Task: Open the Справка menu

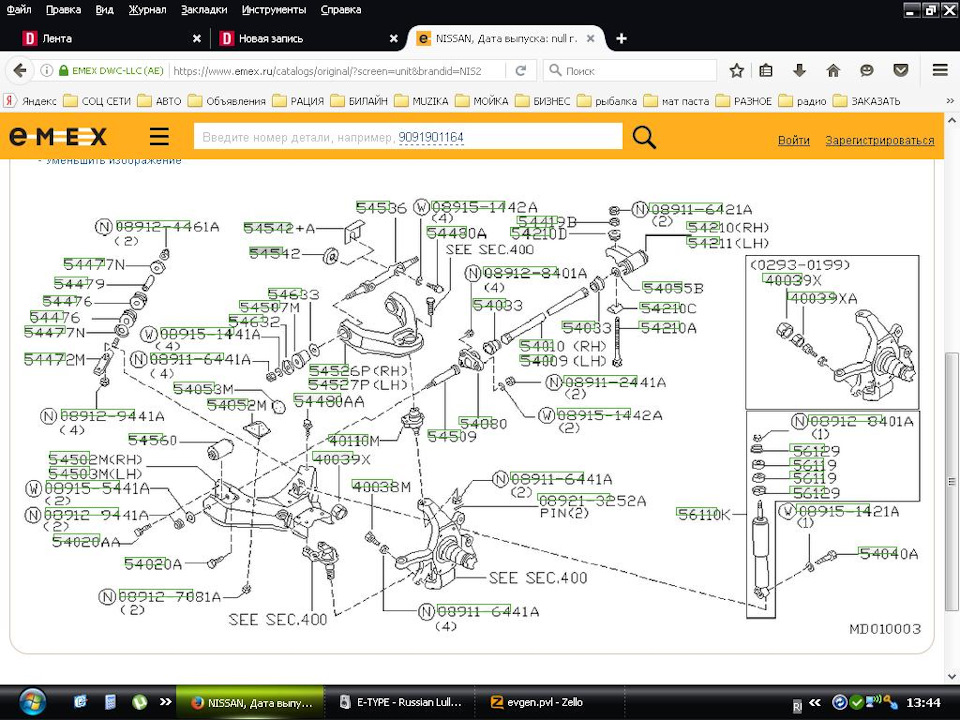Action: pos(340,10)
